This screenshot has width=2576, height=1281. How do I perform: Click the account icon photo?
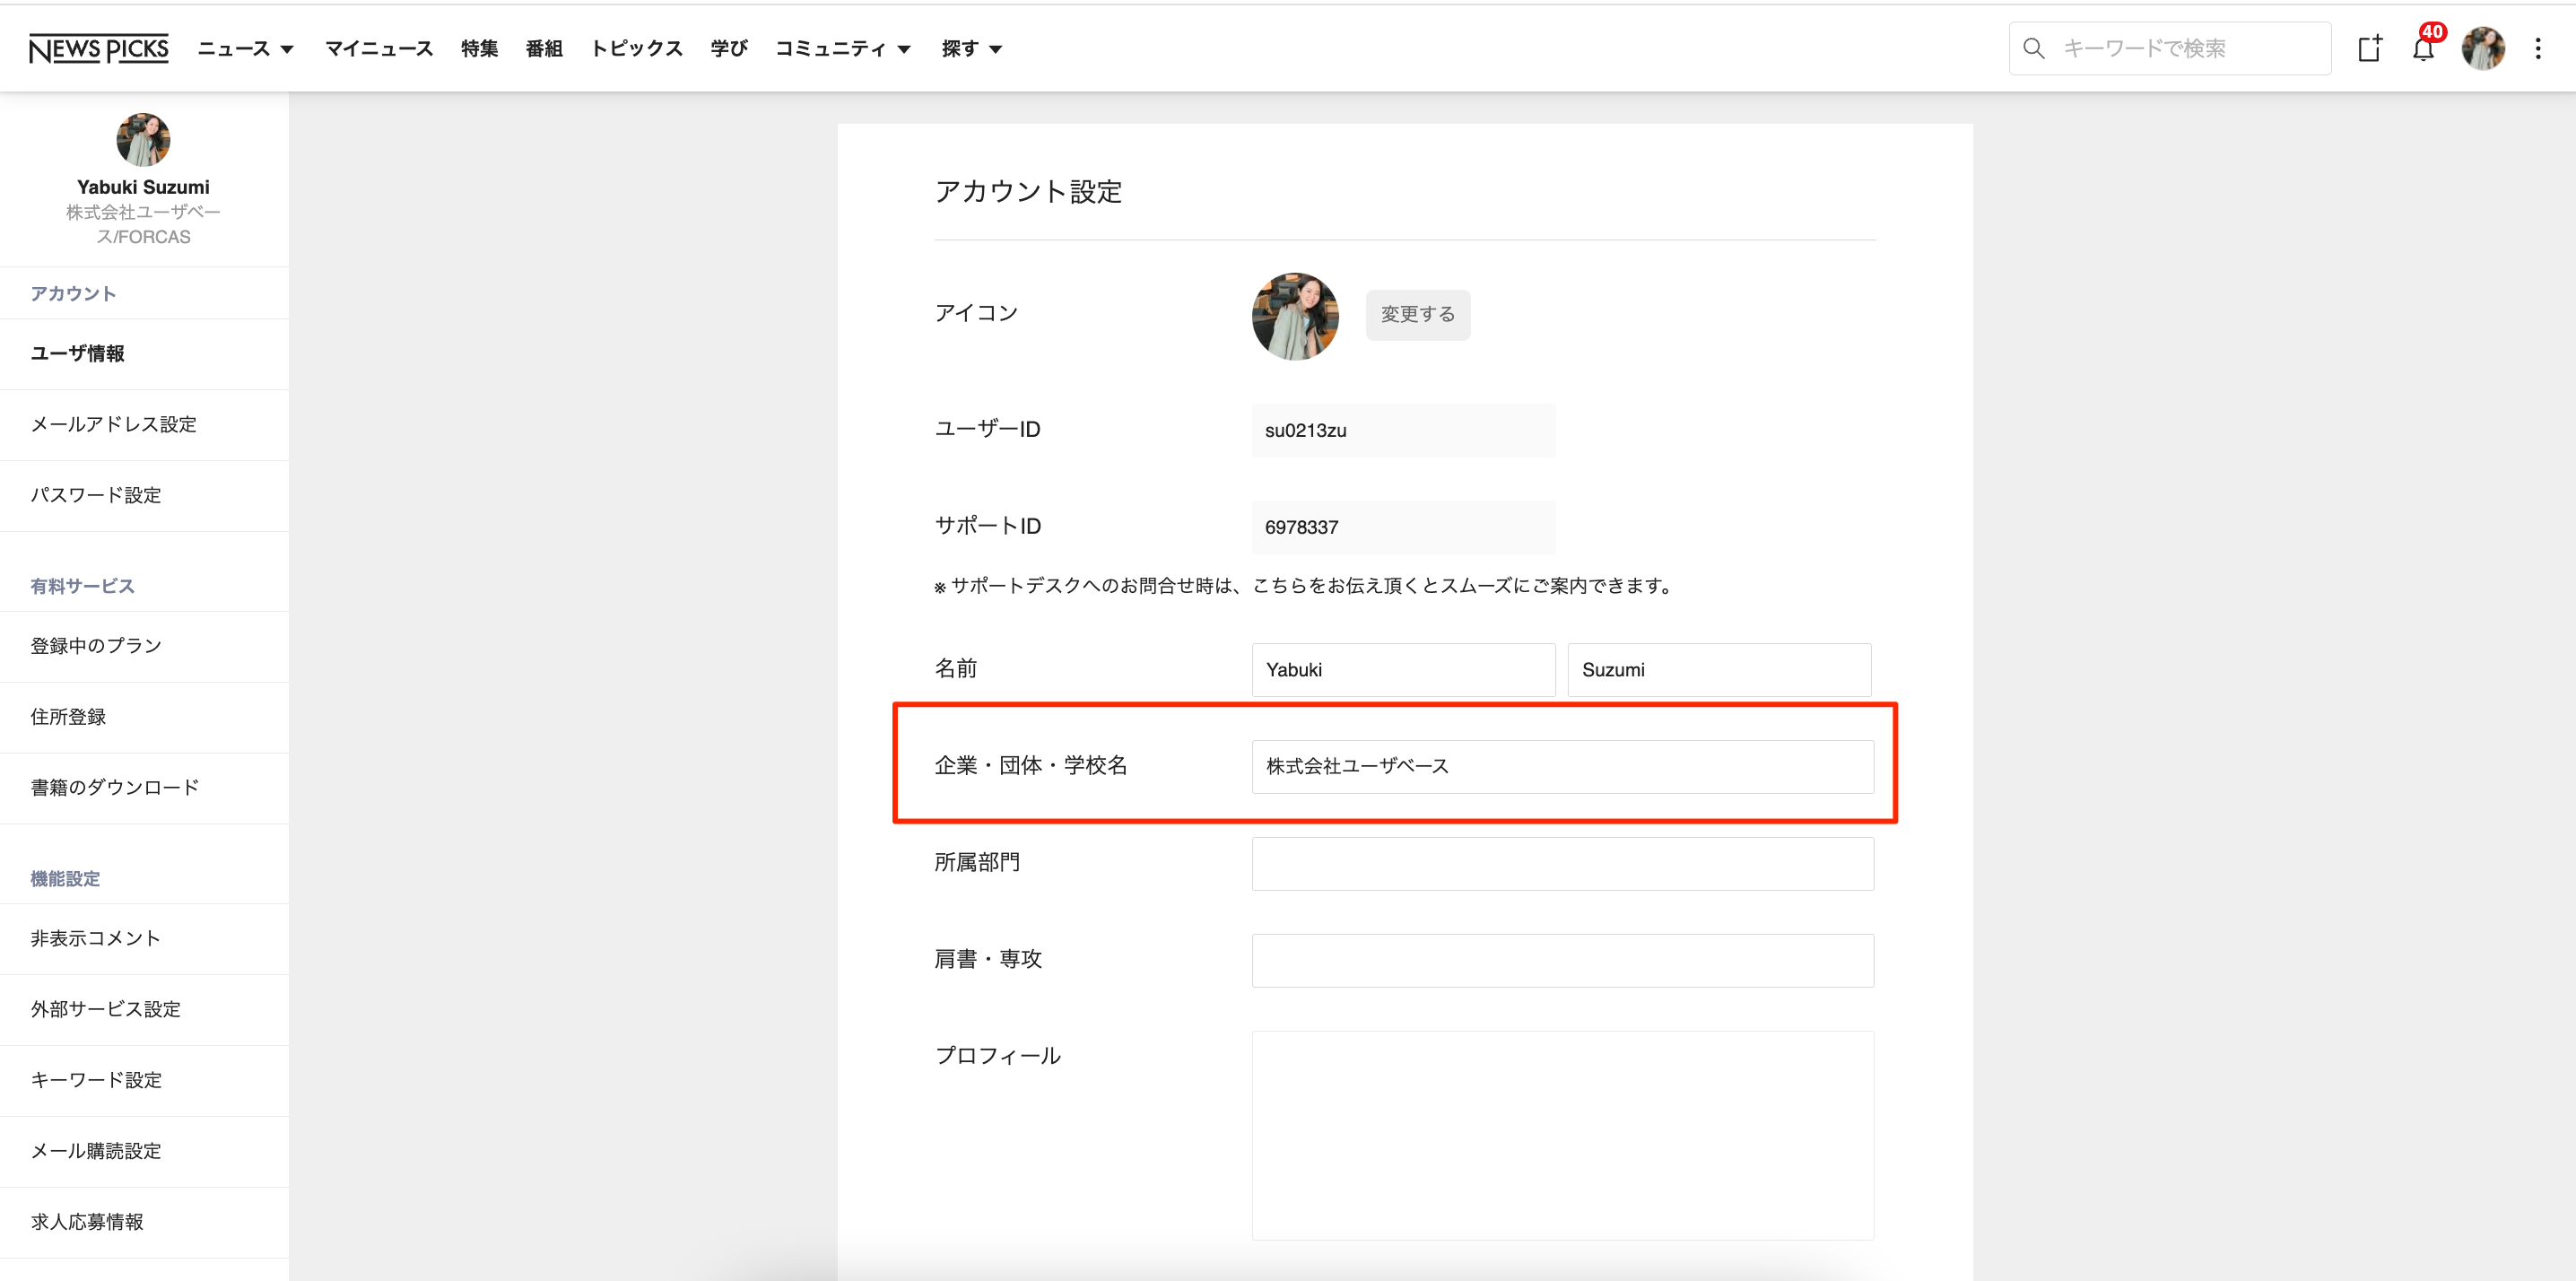(x=1294, y=315)
